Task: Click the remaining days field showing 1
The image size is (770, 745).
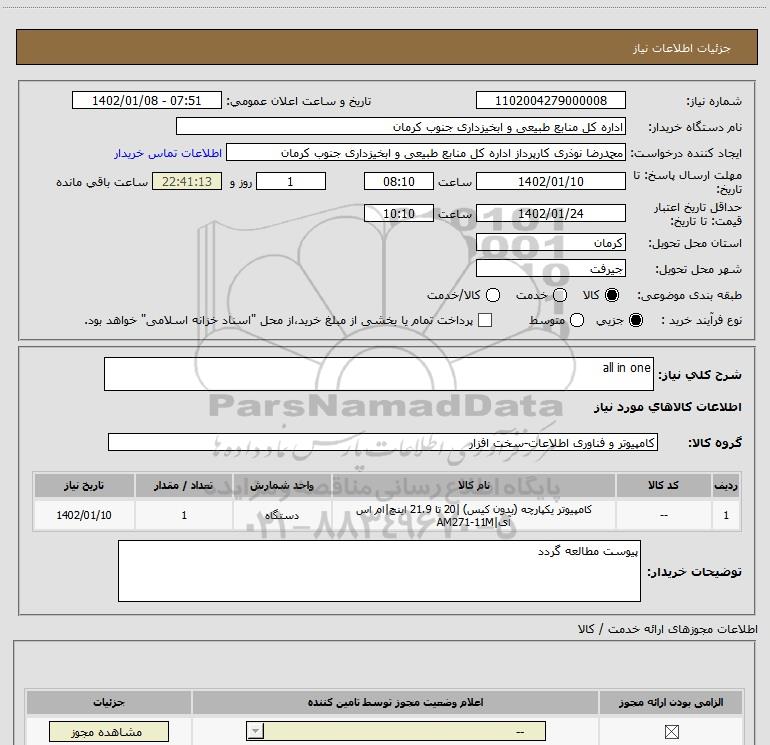Action: (291, 181)
